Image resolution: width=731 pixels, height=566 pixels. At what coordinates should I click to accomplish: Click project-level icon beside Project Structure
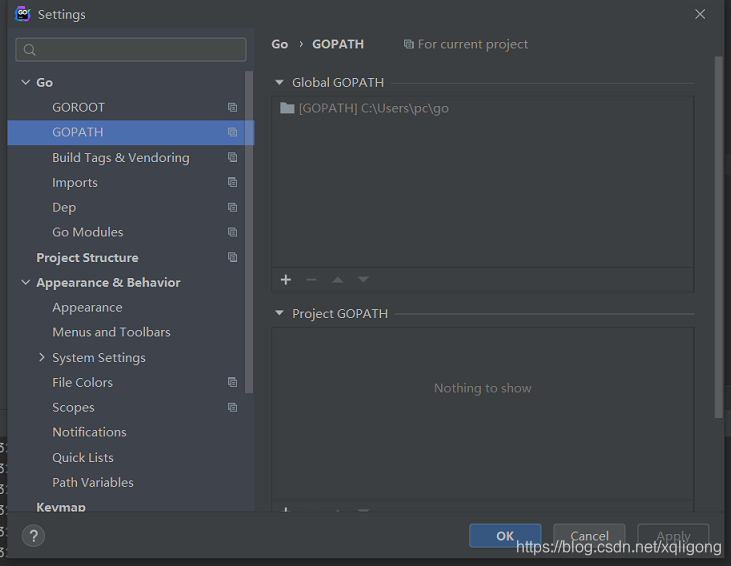tap(232, 257)
